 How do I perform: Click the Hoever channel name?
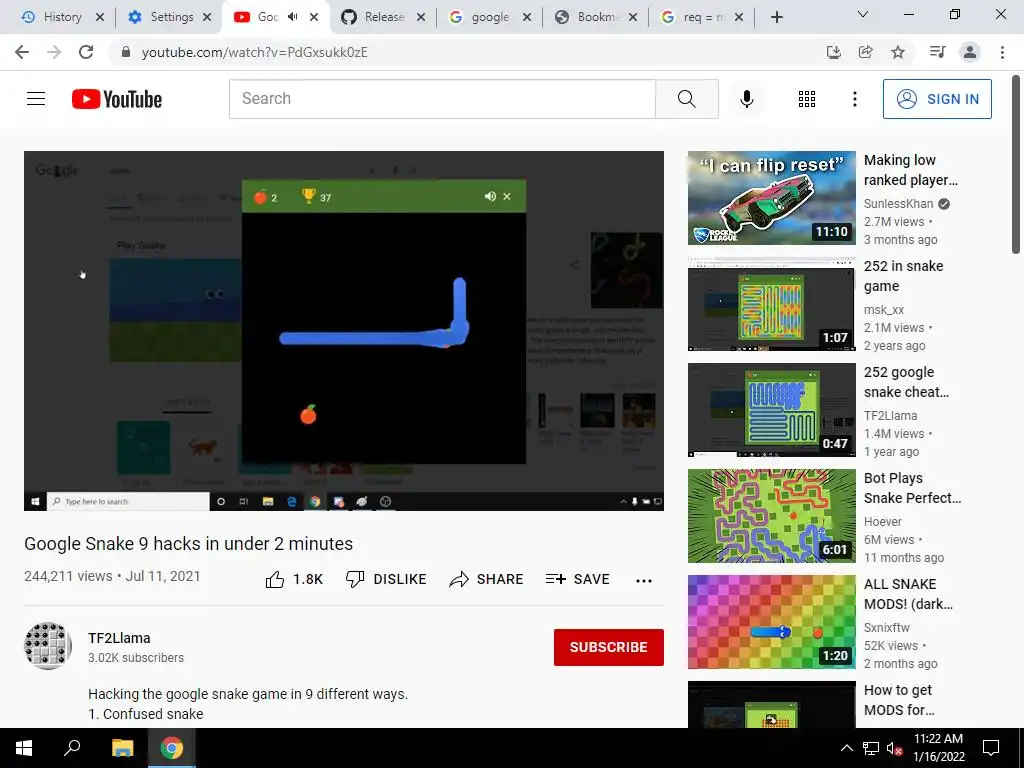[882, 522]
